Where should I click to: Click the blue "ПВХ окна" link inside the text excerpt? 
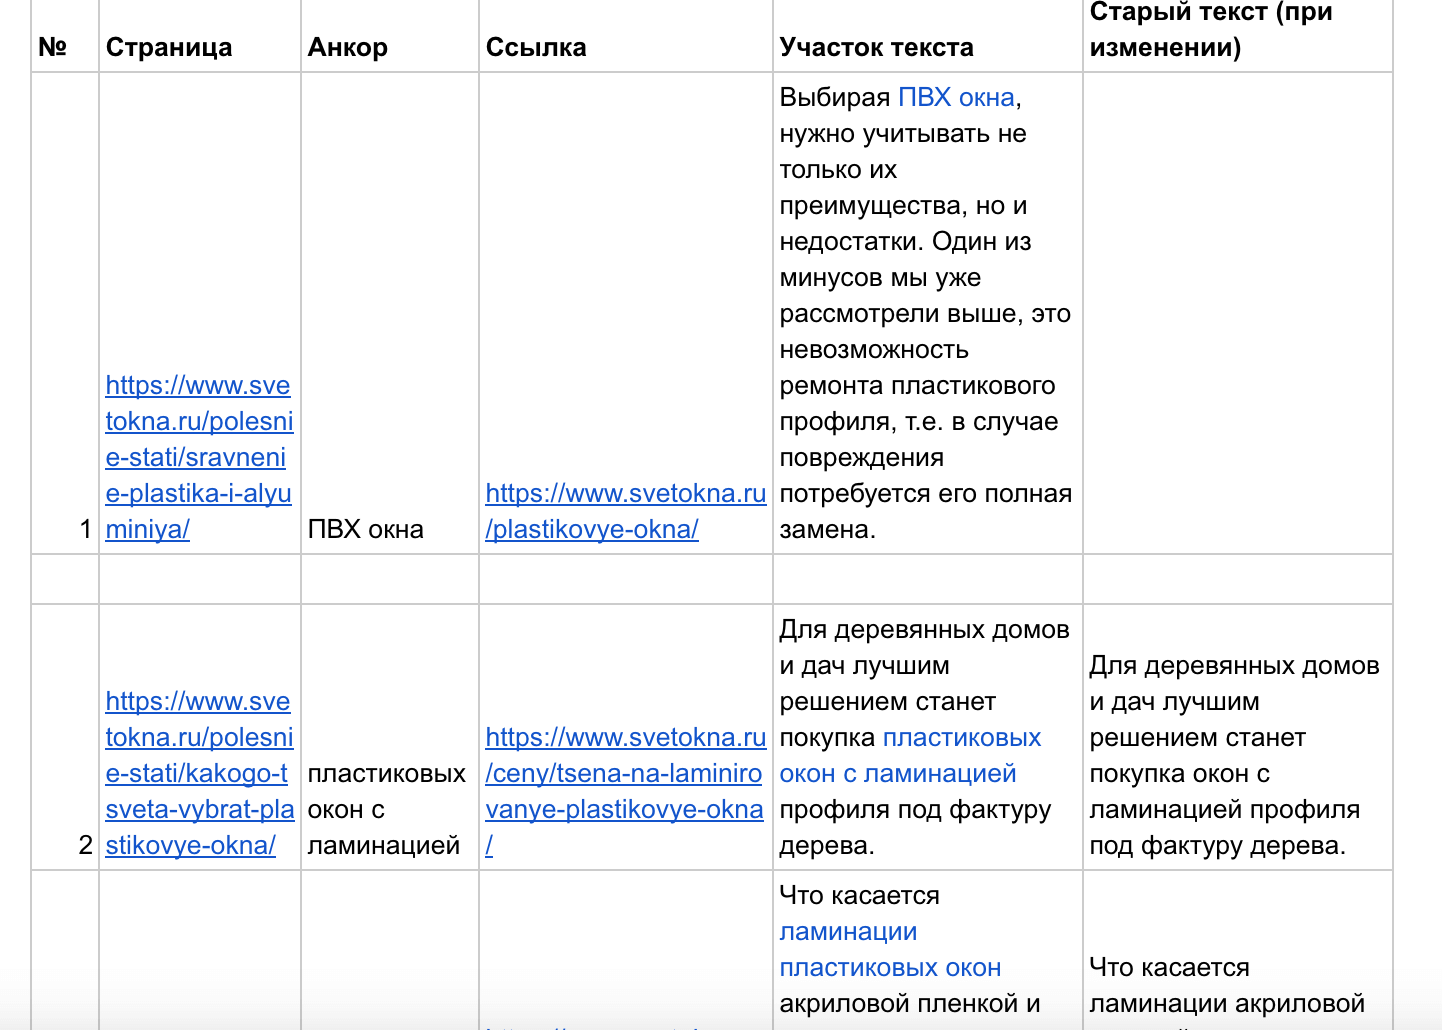[956, 98]
